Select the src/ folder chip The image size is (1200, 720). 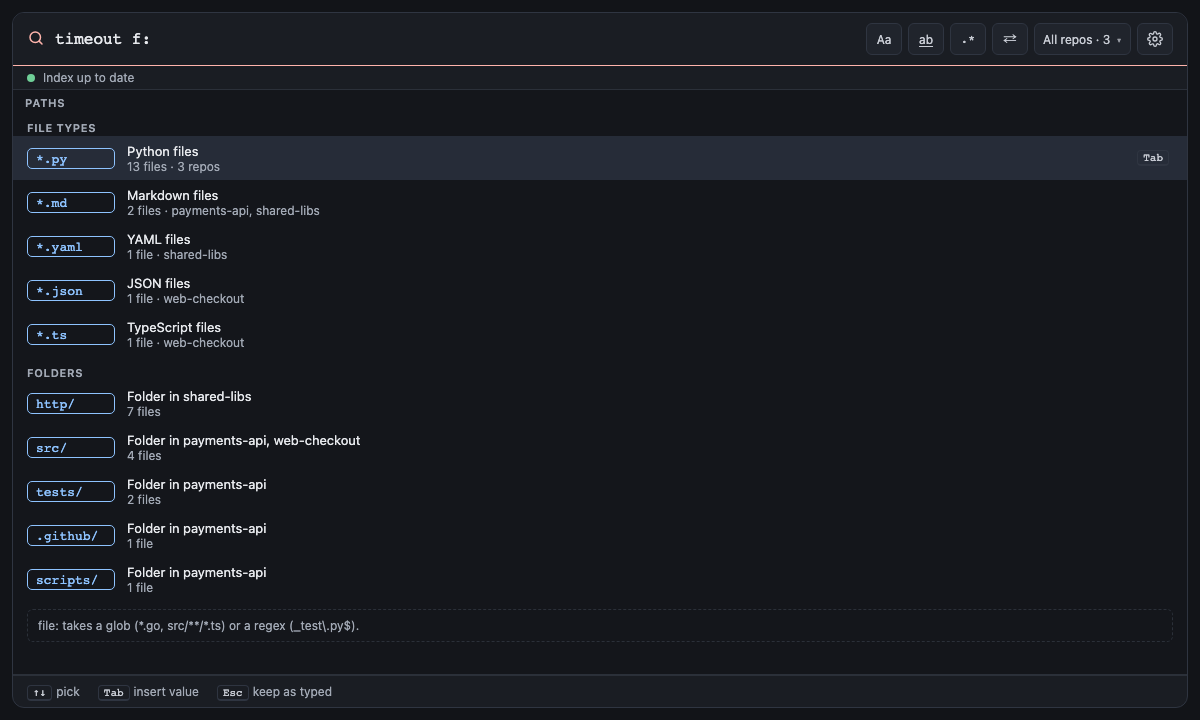pos(71,448)
